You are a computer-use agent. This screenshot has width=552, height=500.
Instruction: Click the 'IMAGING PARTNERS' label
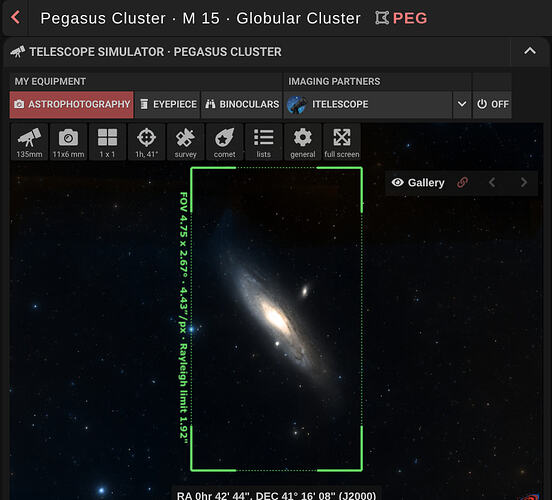334,81
